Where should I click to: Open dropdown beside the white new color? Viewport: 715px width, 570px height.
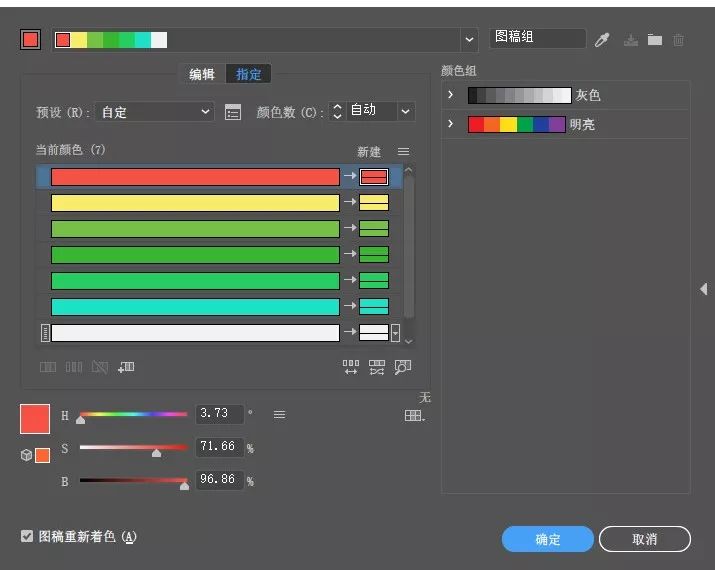395,333
